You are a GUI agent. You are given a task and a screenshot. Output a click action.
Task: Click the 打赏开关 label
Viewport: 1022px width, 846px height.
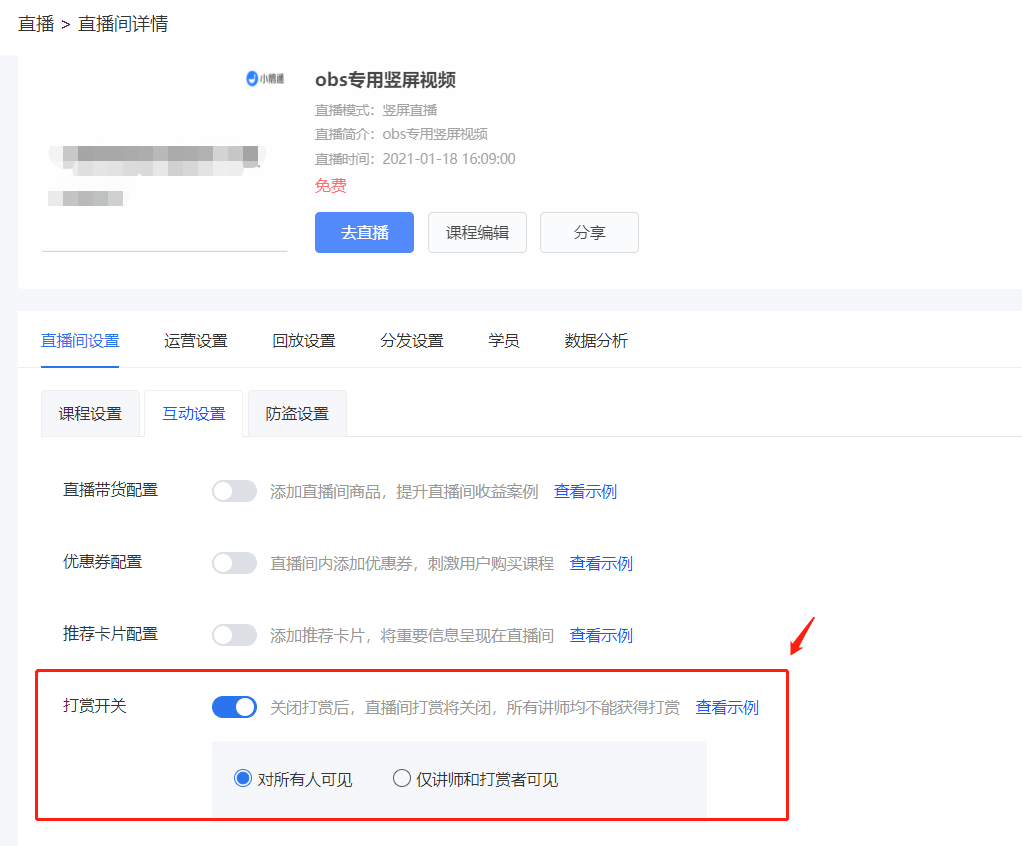(x=95, y=706)
